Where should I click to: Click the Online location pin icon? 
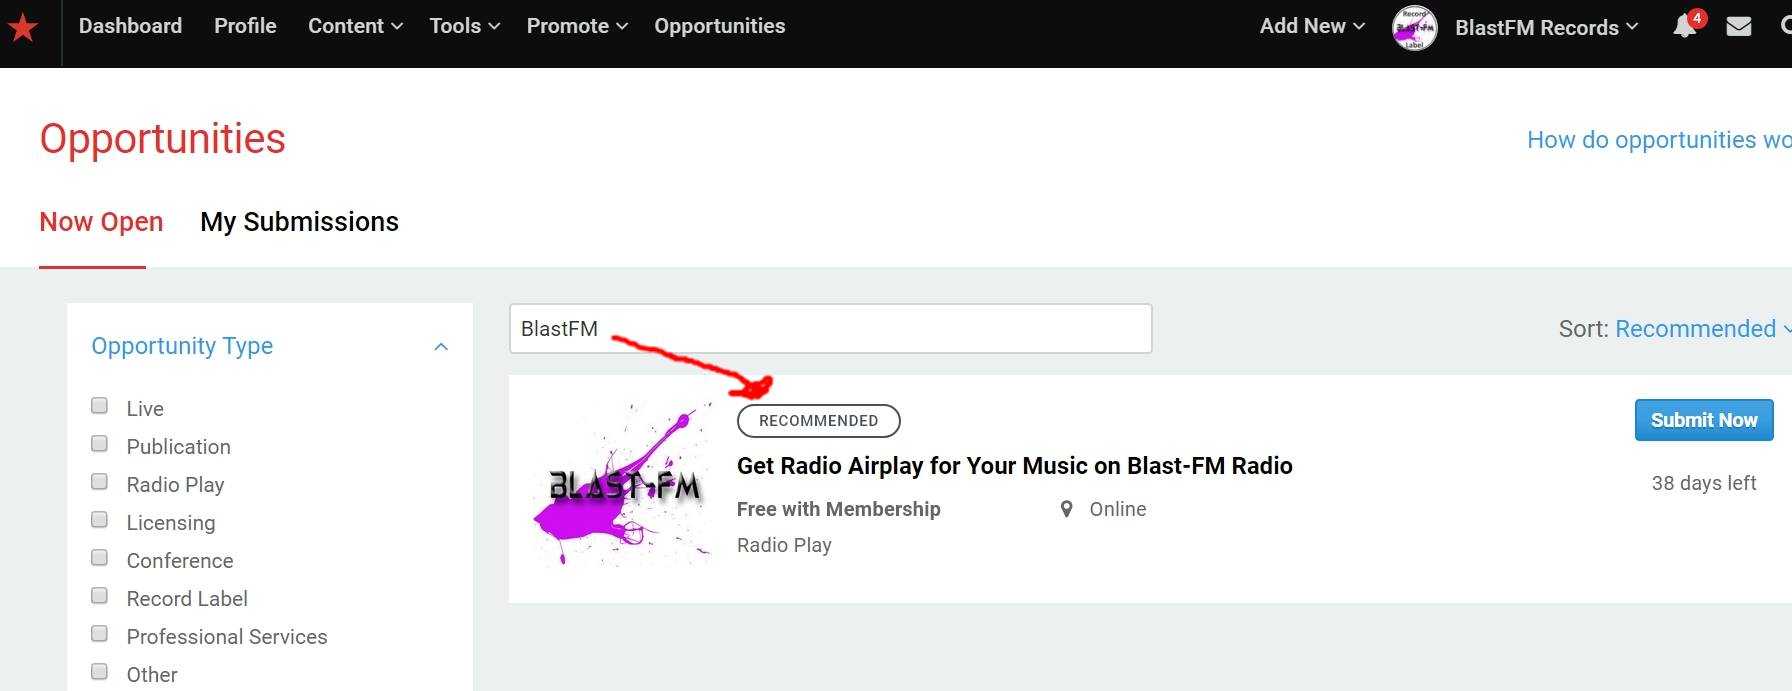click(x=1066, y=509)
